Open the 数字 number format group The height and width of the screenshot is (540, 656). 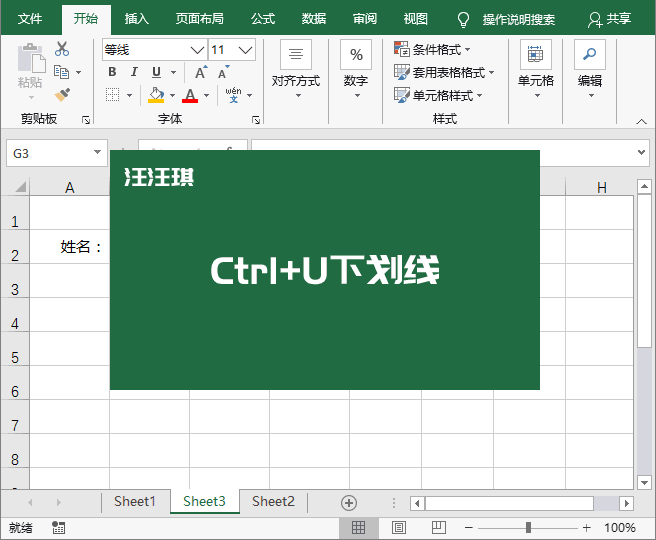tap(356, 69)
